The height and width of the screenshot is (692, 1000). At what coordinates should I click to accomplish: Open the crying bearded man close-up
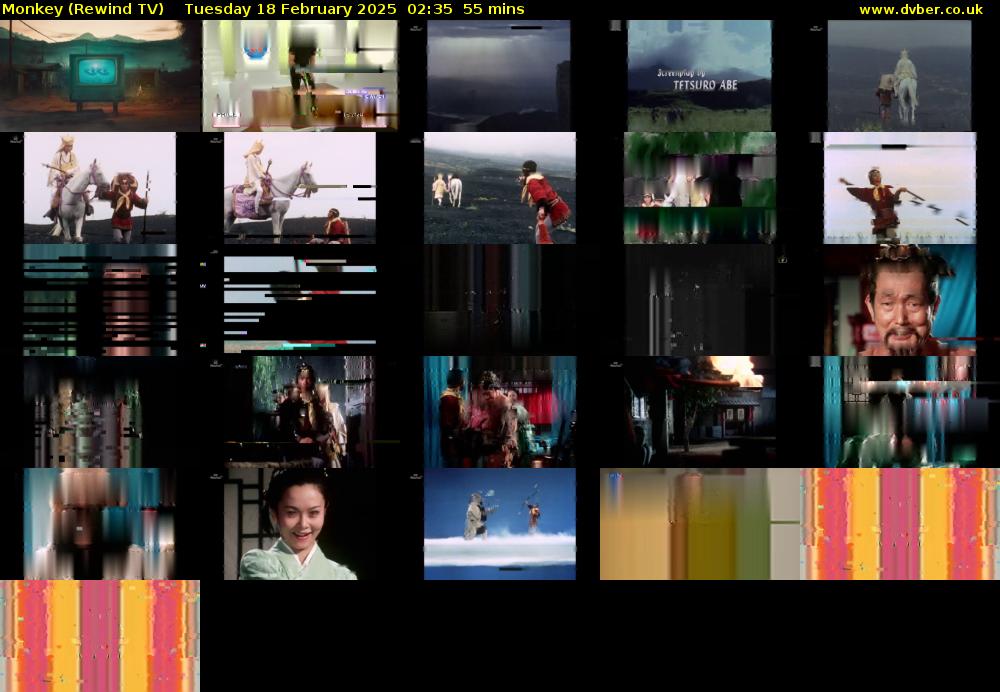pyautogui.click(x=900, y=300)
